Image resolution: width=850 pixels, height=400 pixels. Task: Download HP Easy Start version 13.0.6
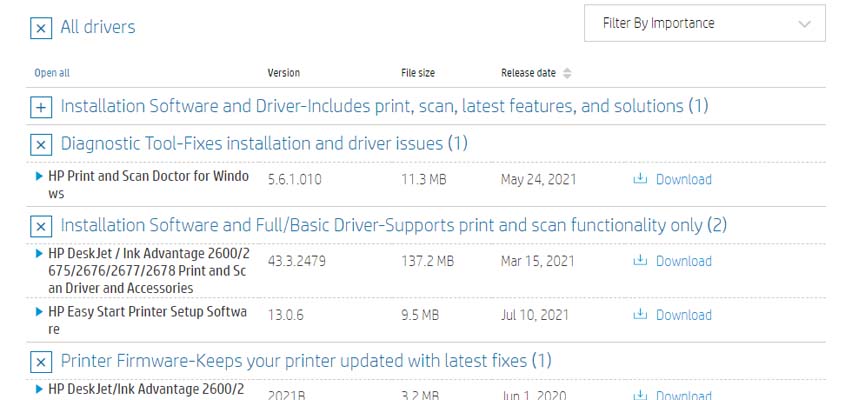pos(684,315)
